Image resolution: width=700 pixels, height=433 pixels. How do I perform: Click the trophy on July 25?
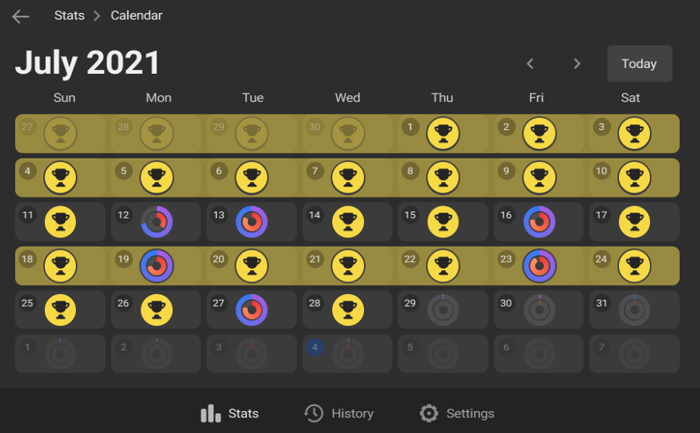61,310
